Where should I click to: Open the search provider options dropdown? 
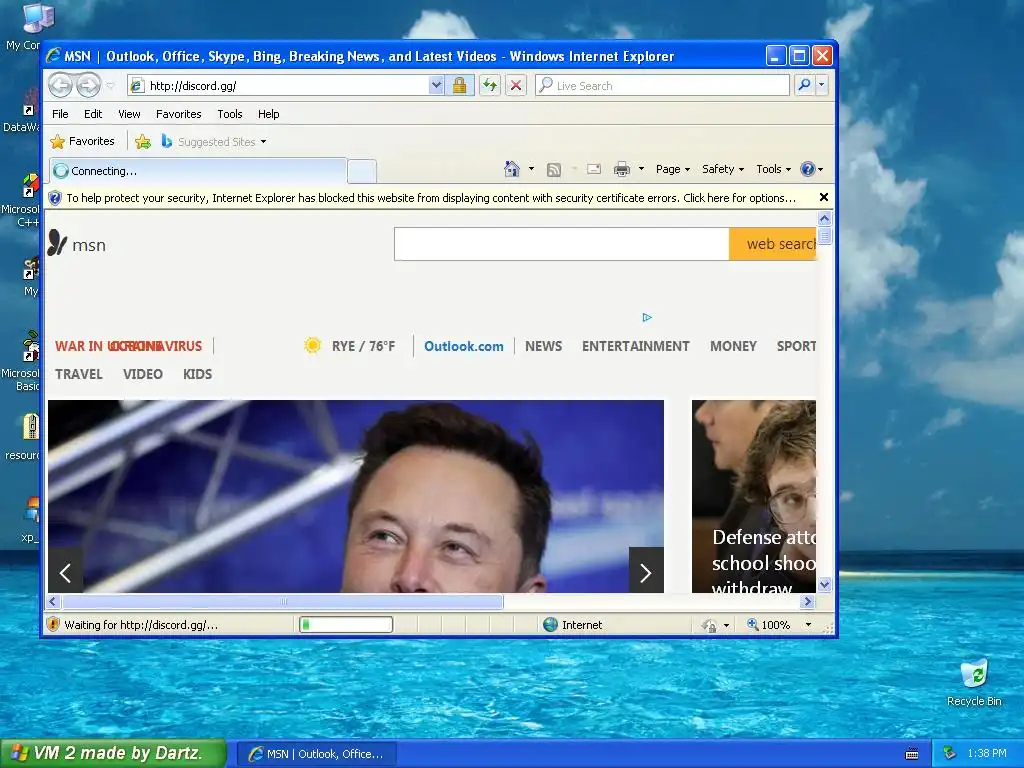coord(822,85)
